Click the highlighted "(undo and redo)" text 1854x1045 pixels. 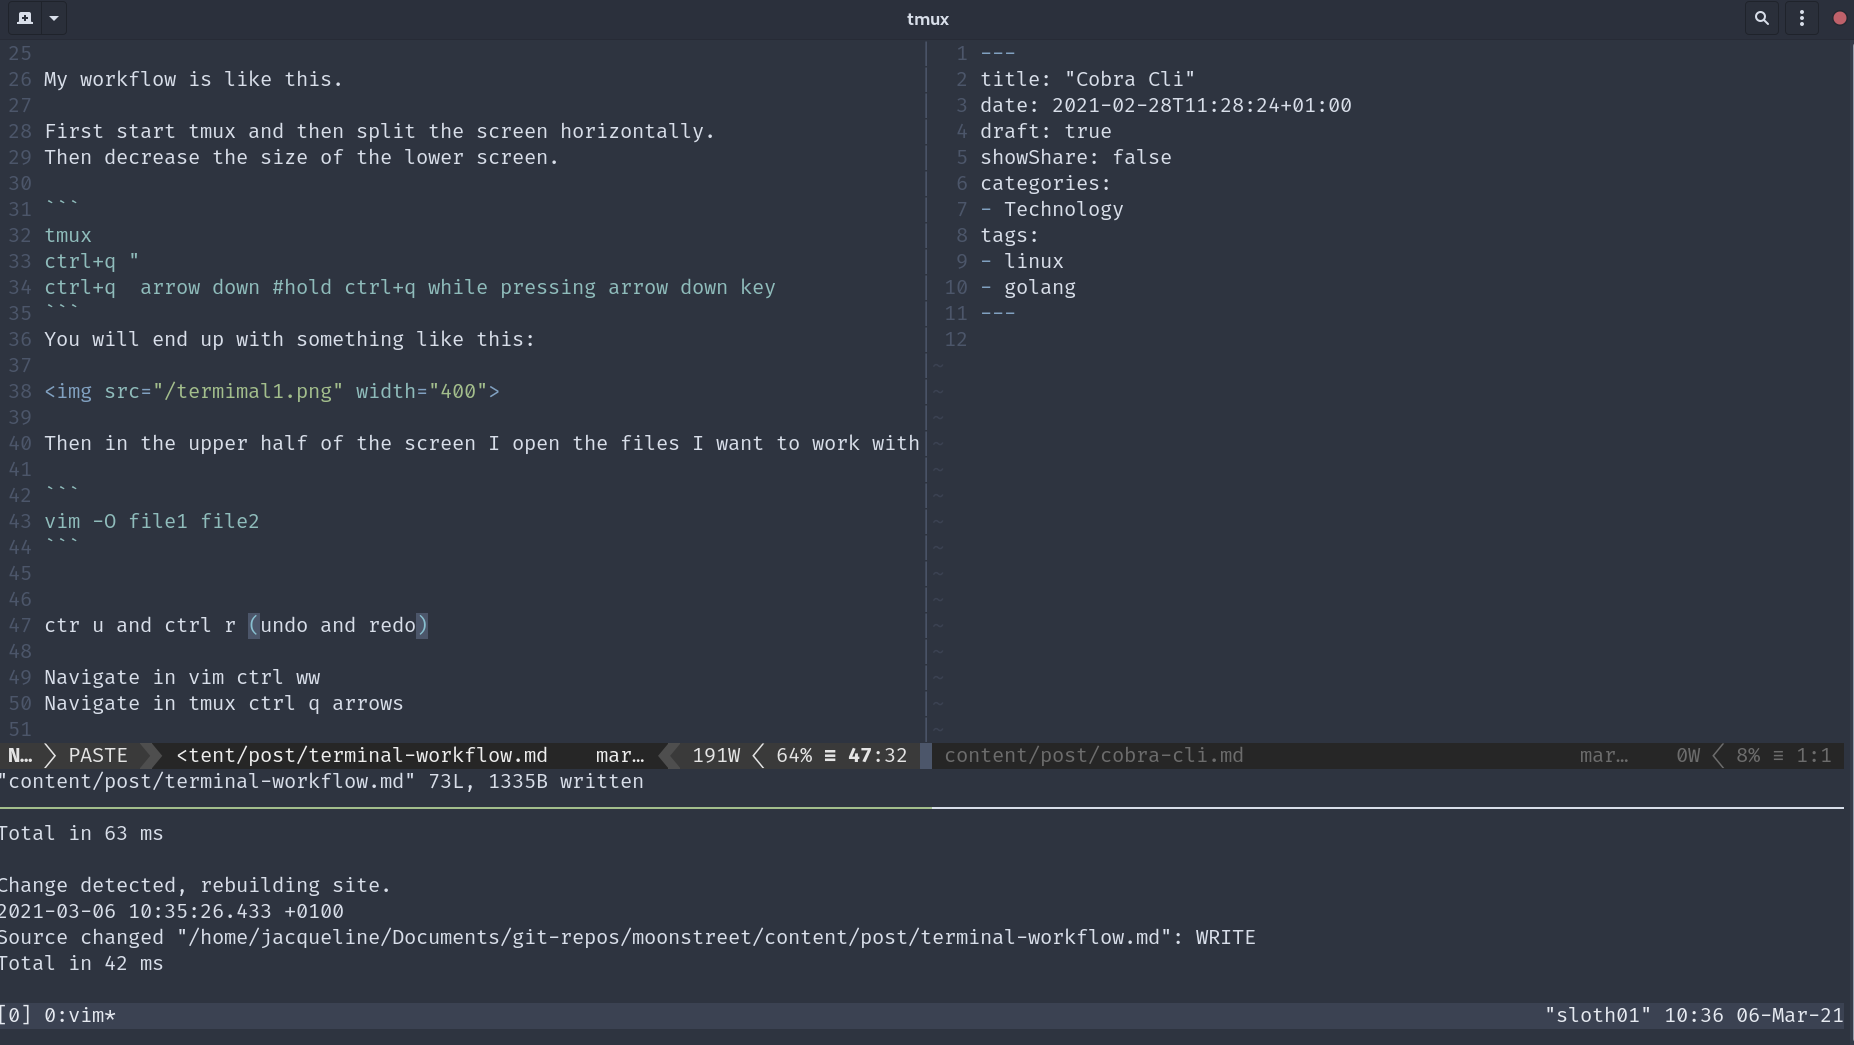pos(338,625)
